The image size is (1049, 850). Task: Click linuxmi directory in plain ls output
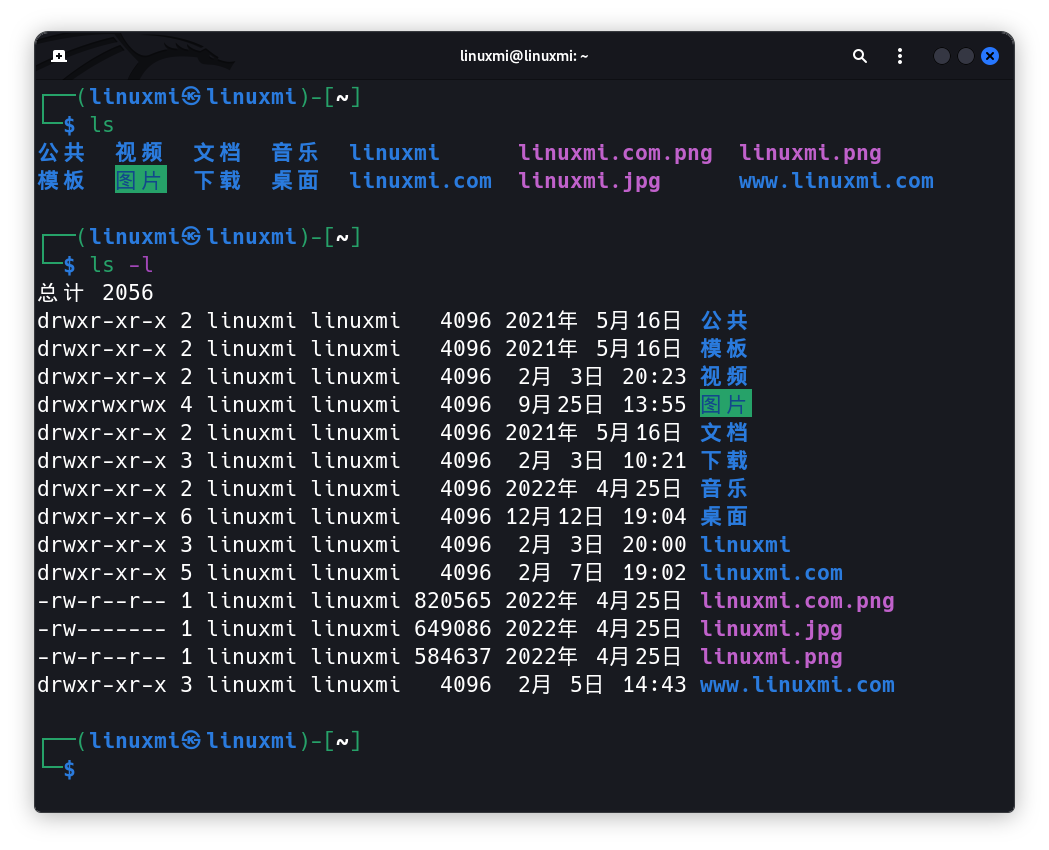coord(394,153)
